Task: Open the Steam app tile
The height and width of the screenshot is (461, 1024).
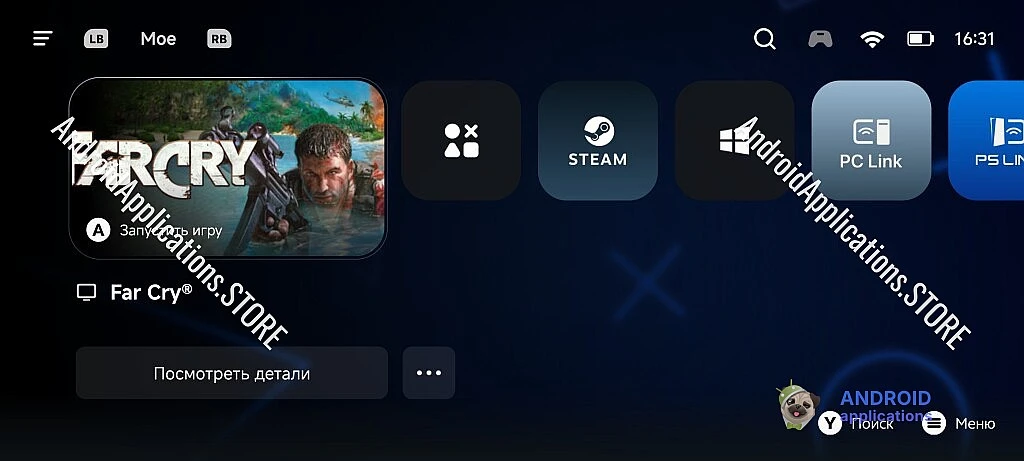Action: pos(598,140)
